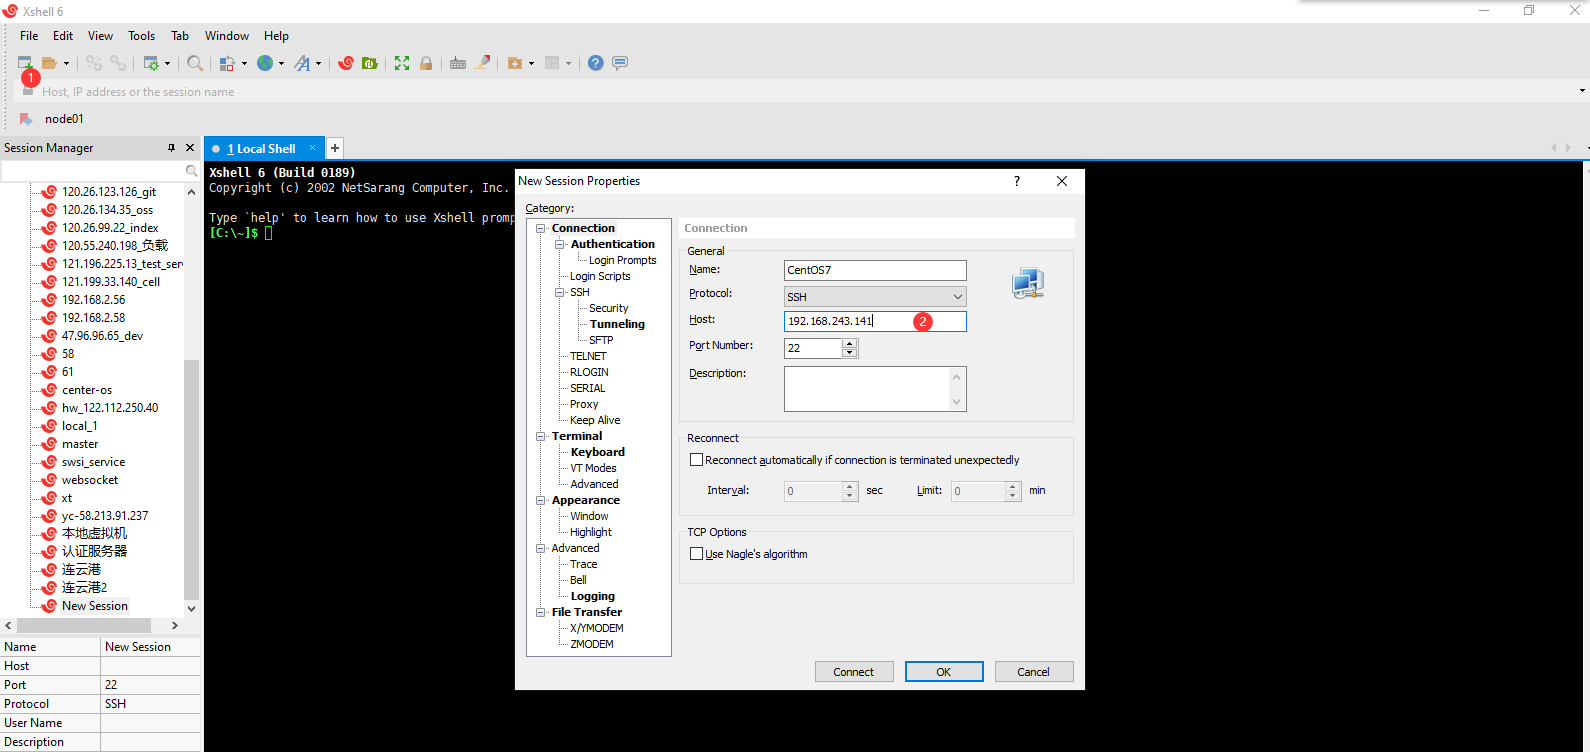The image size is (1590, 752).
Task: Open the Tools menu
Action: [x=141, y=36]
